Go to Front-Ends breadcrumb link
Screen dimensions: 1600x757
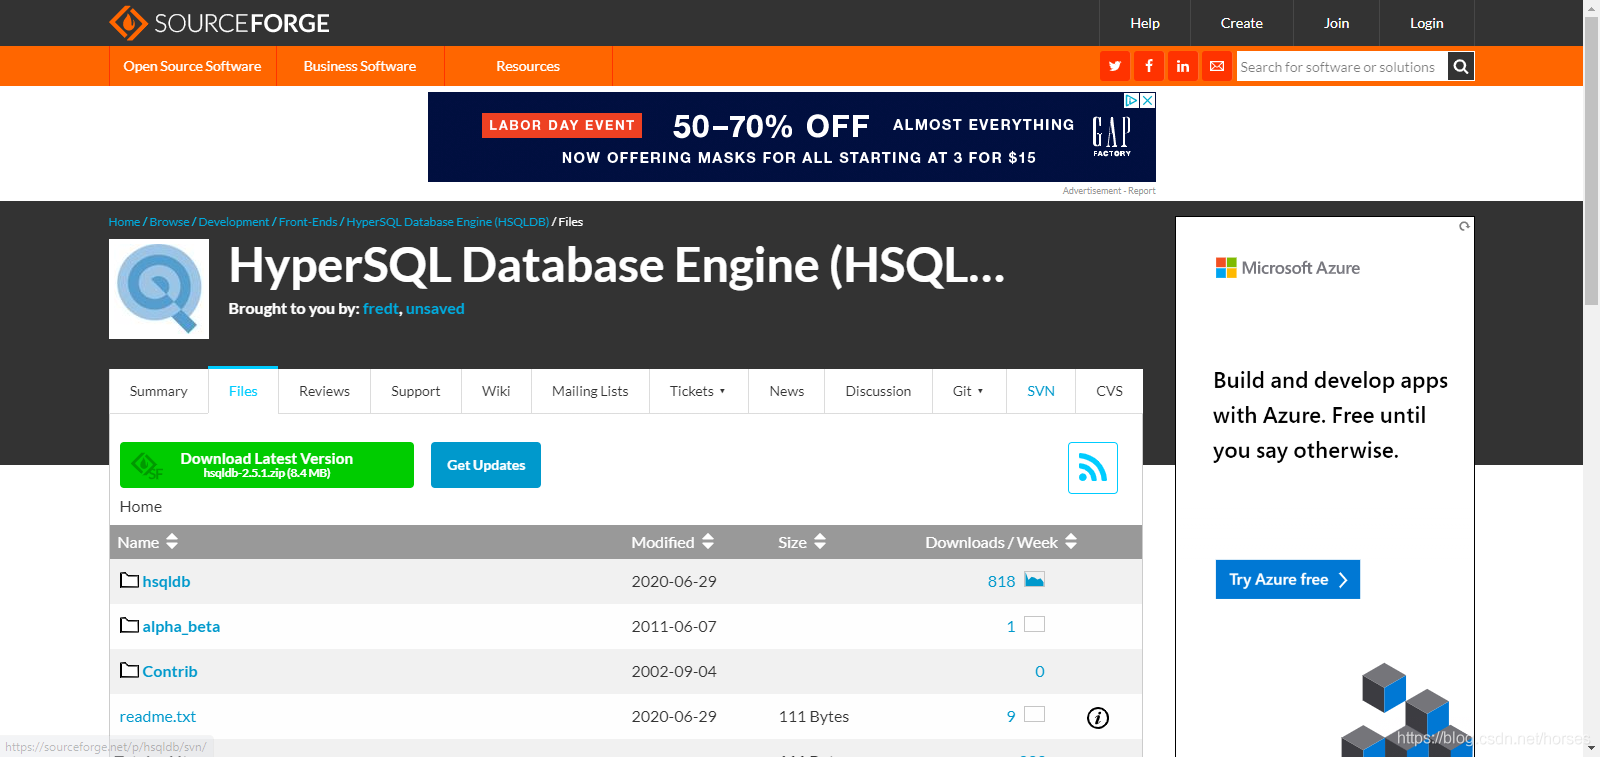click(308, 222)
